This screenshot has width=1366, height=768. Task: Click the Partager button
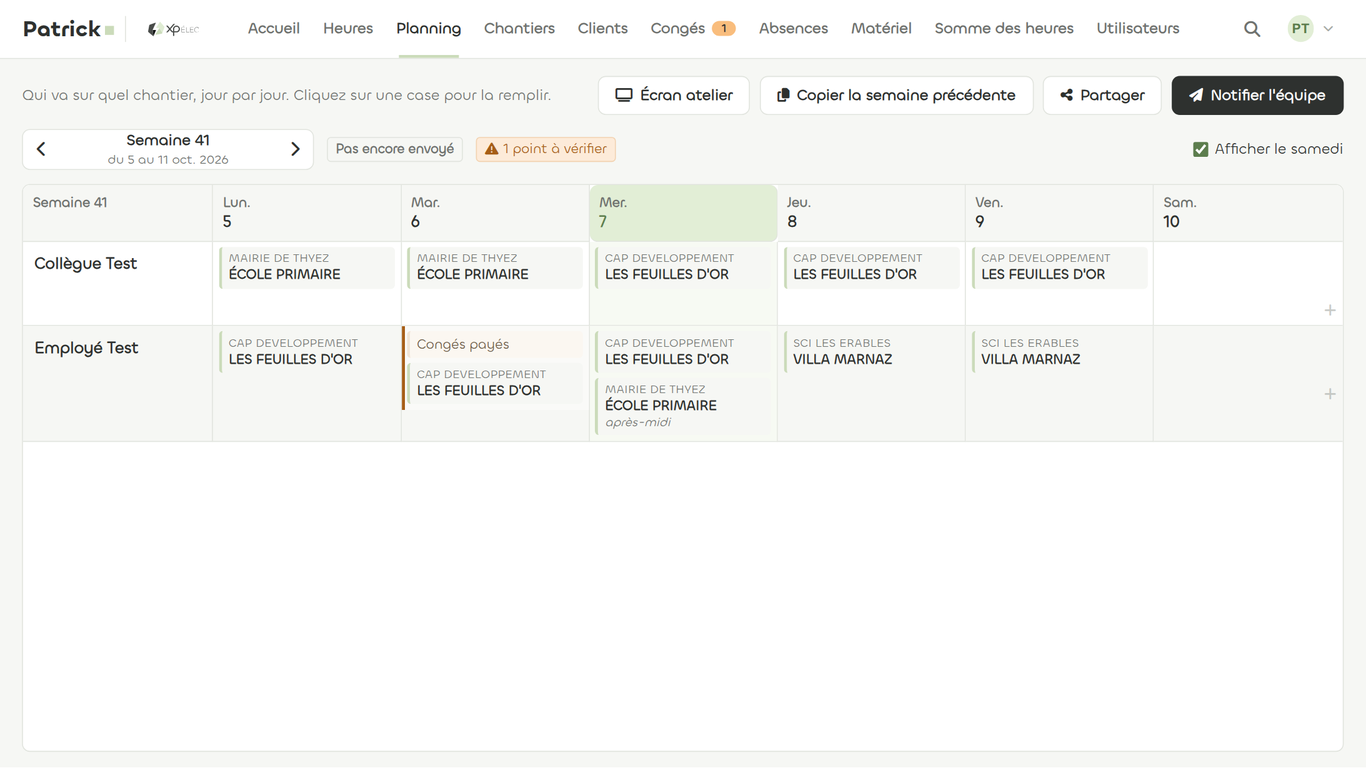pos(1102,95)
